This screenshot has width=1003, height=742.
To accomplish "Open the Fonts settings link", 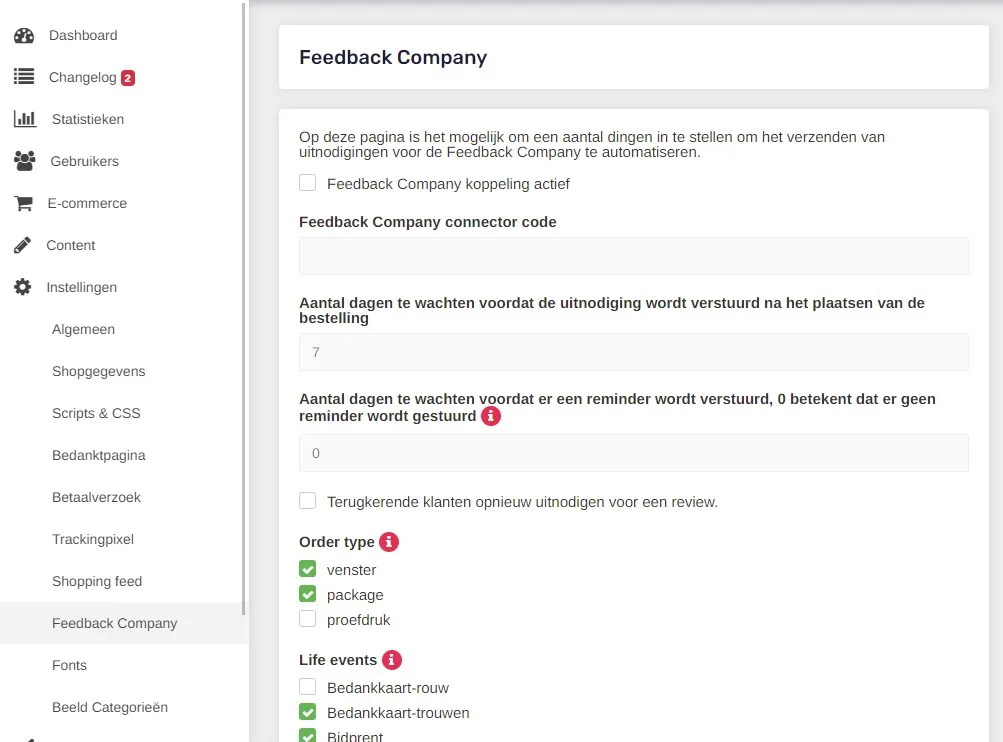I will tap(69, 665).
